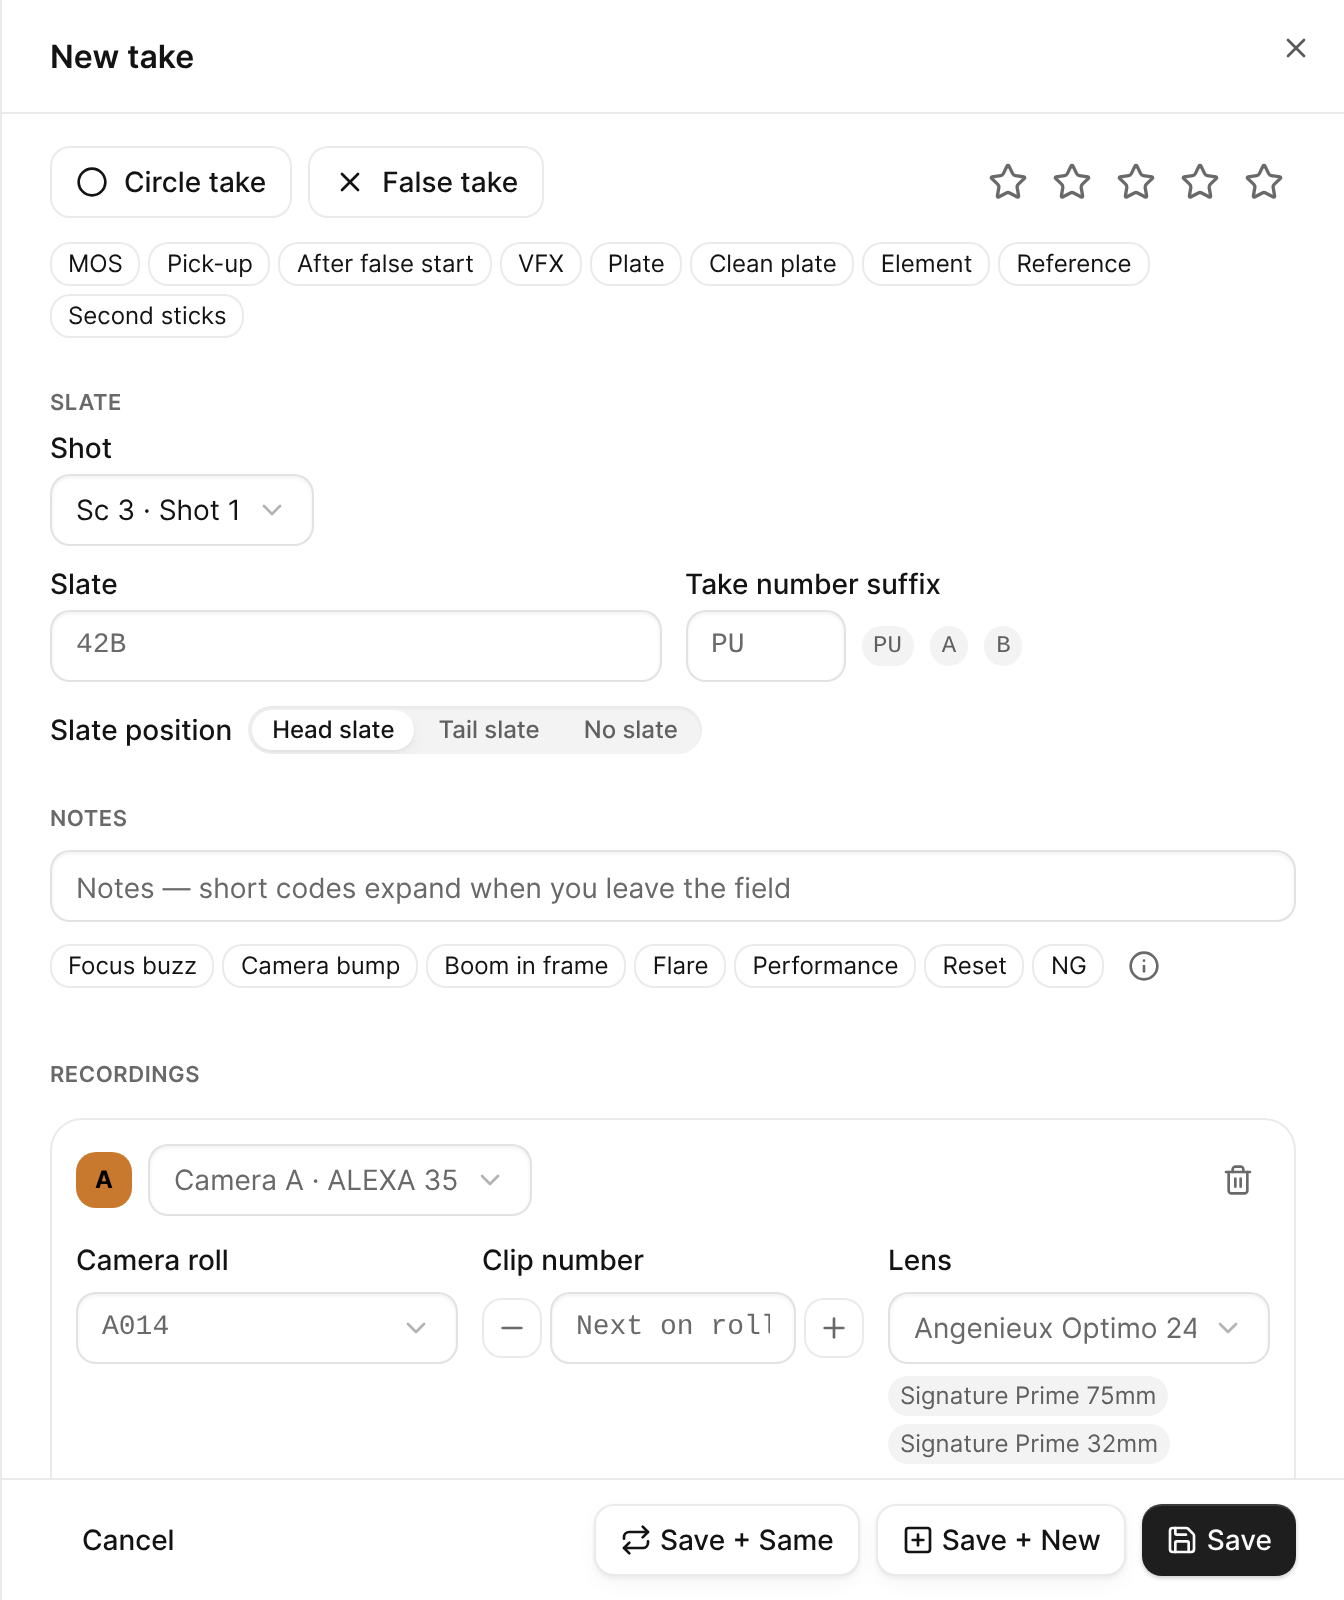
Task: Rate the take two stars
Action: click(1072, 182)
